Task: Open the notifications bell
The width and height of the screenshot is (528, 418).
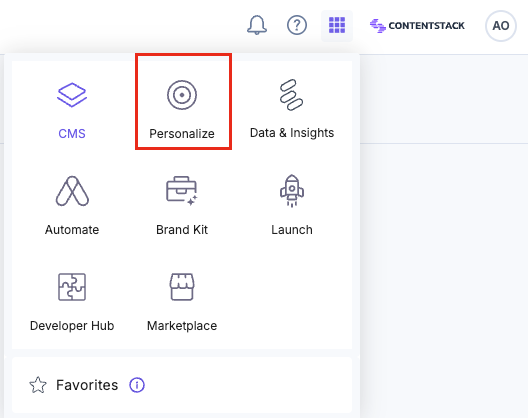Action: 257,25
